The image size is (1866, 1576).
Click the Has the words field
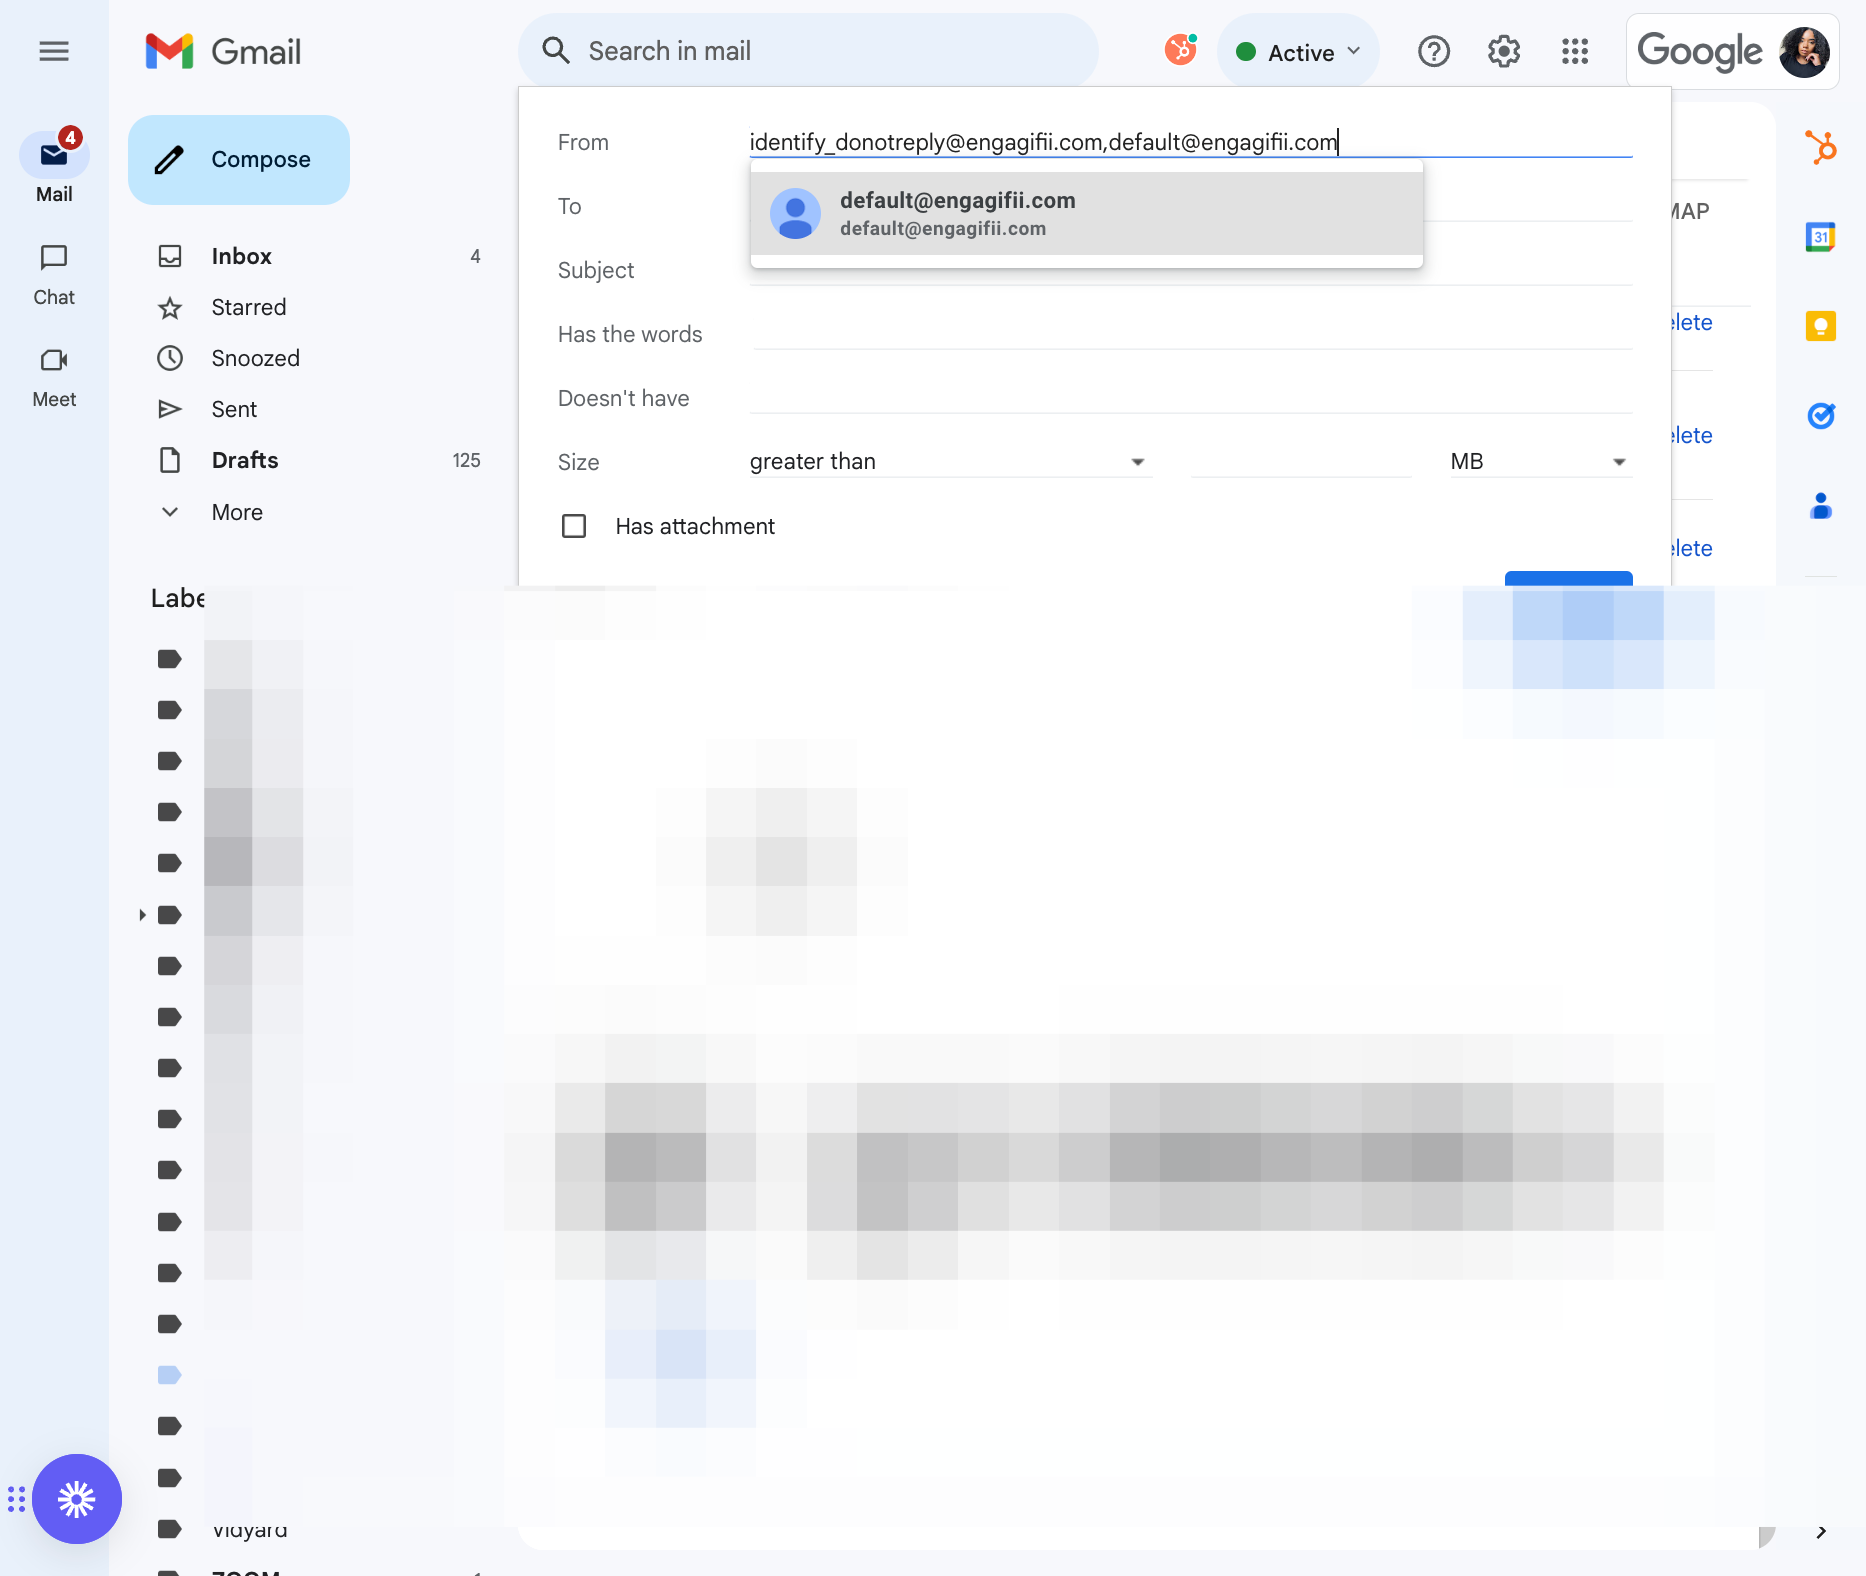[1190, 334]
